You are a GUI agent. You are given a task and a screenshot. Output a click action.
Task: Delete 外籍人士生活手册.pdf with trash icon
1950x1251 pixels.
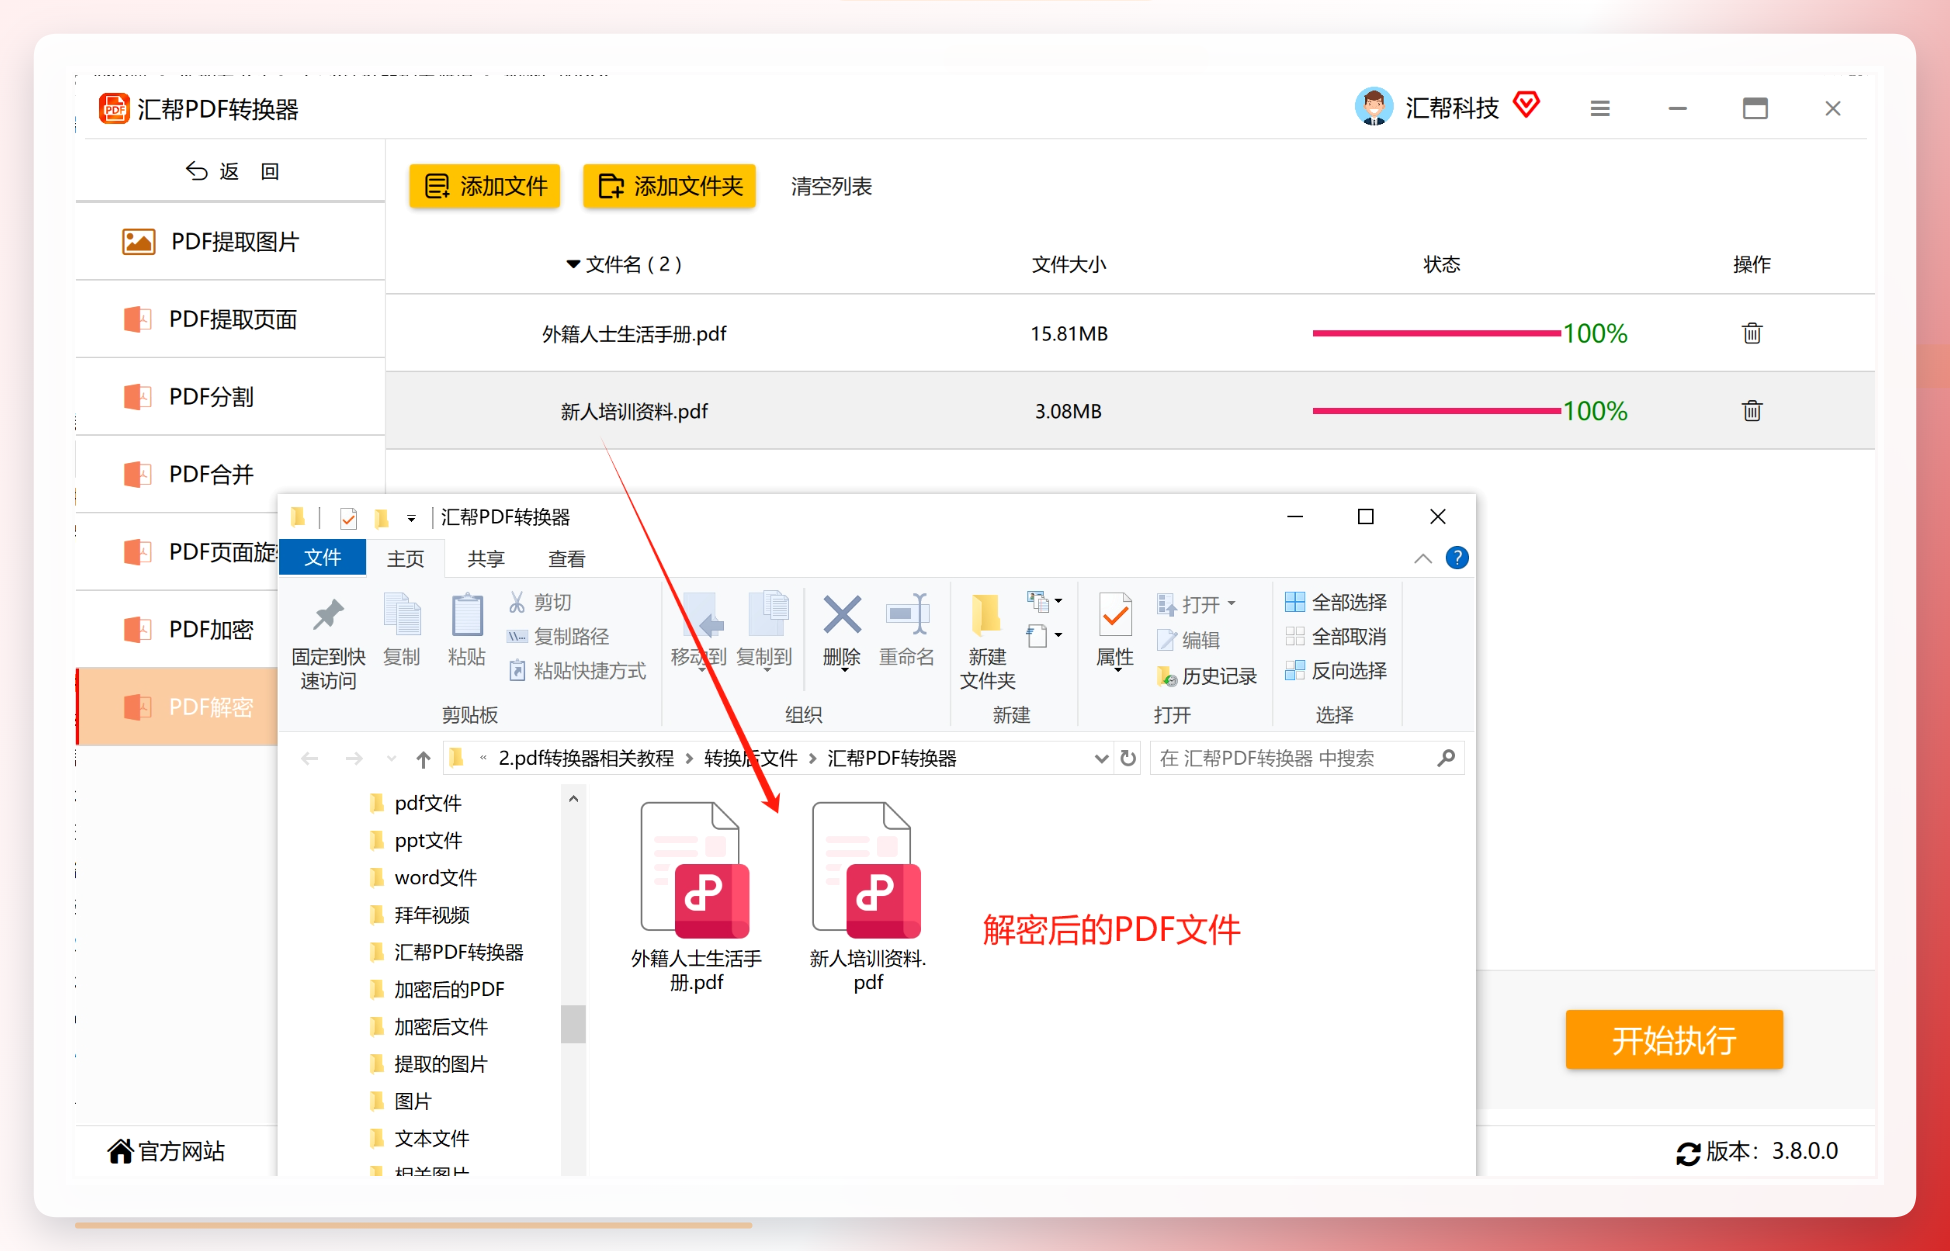tap(1752, 333)
